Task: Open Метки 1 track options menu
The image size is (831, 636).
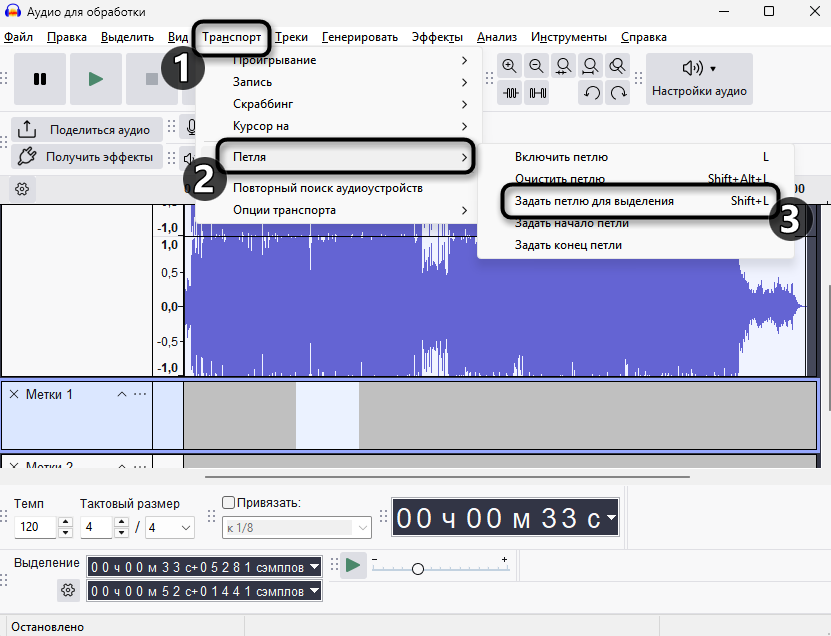Action: click(x=140, y=394)
